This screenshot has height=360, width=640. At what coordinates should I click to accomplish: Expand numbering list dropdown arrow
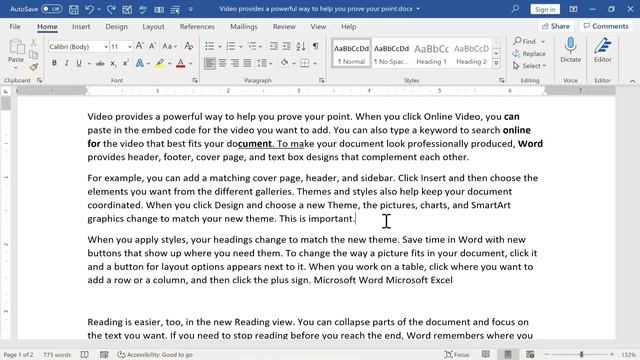click(241, 47)
